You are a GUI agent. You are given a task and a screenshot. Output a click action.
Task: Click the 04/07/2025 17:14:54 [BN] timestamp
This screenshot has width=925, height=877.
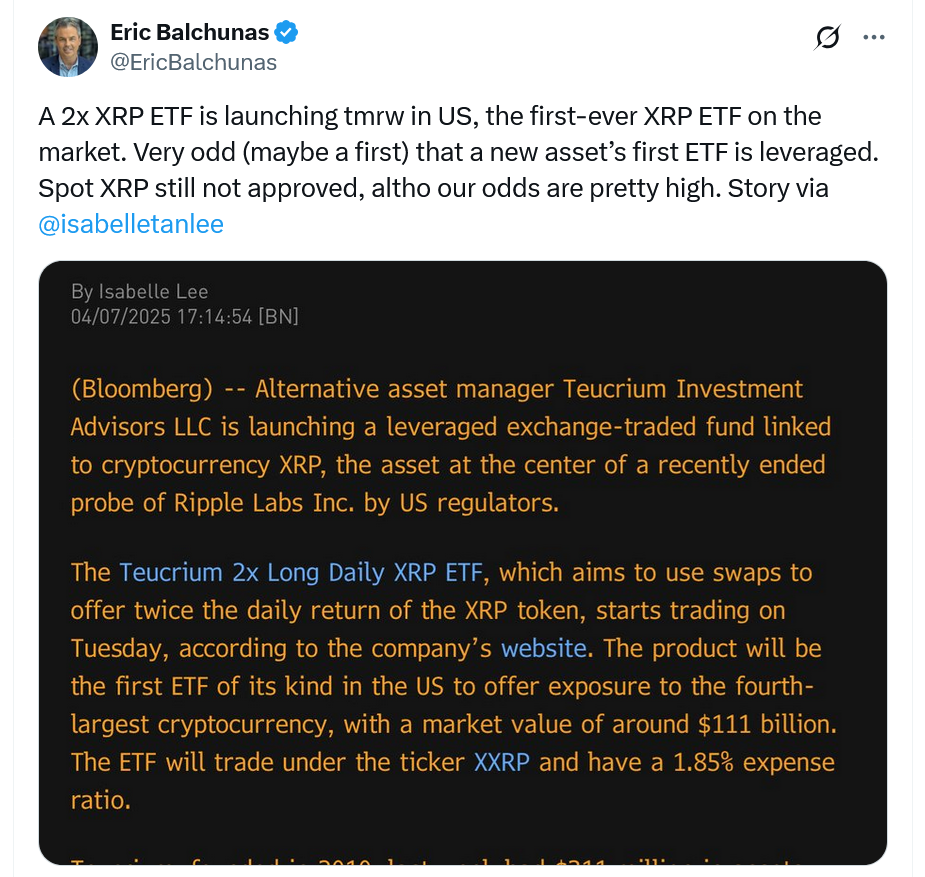(x=184, y=316)
